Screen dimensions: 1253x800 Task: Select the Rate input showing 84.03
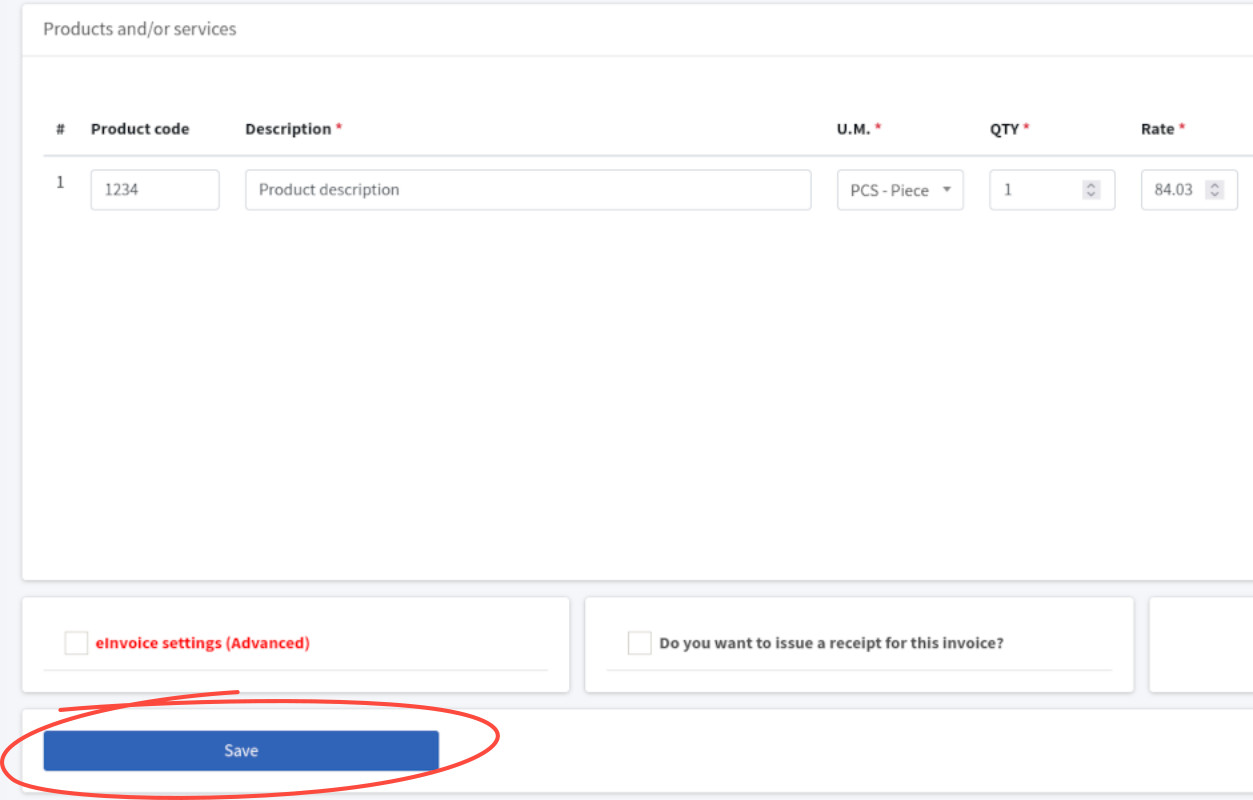1173,190
